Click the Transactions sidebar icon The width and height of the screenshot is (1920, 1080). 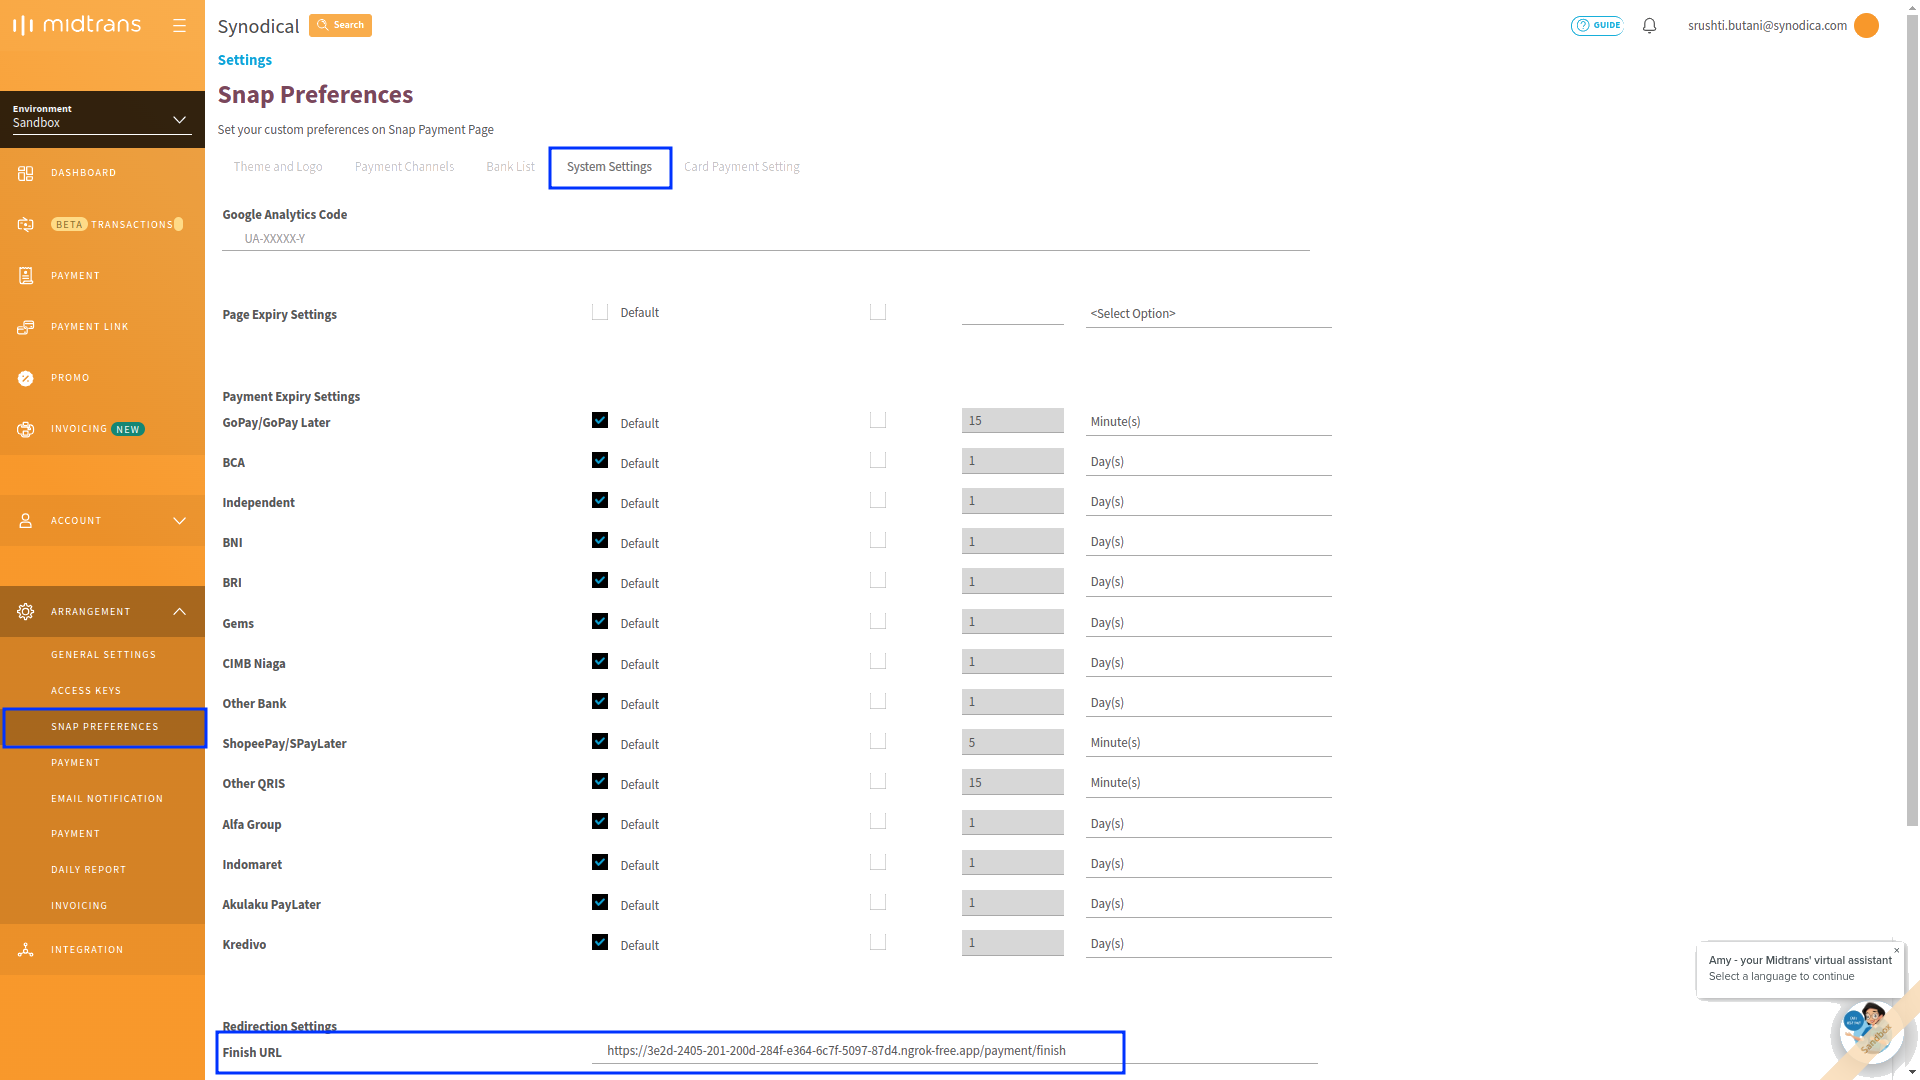[x=26, y=224]
